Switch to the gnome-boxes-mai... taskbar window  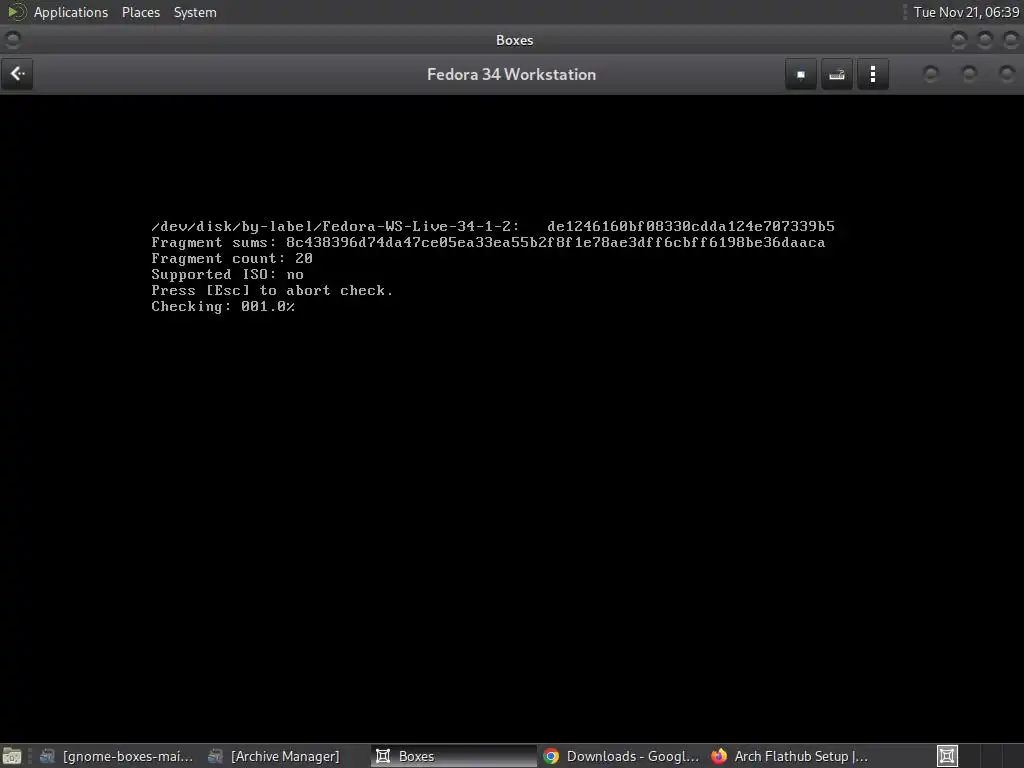[116, 756]
